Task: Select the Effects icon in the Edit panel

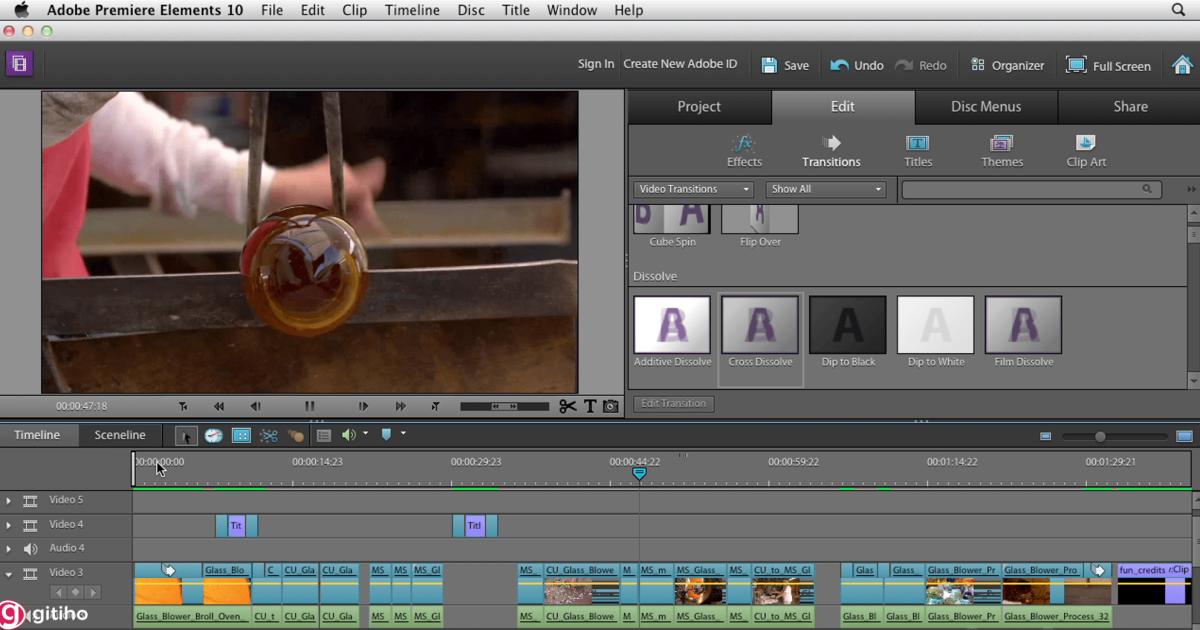Action: click(x=744, y=150)
